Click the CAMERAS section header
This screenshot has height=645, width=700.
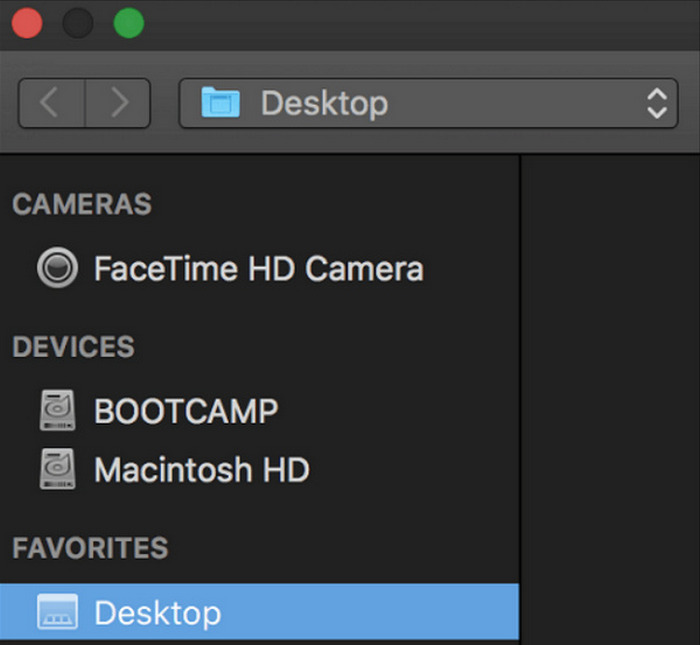82,204
